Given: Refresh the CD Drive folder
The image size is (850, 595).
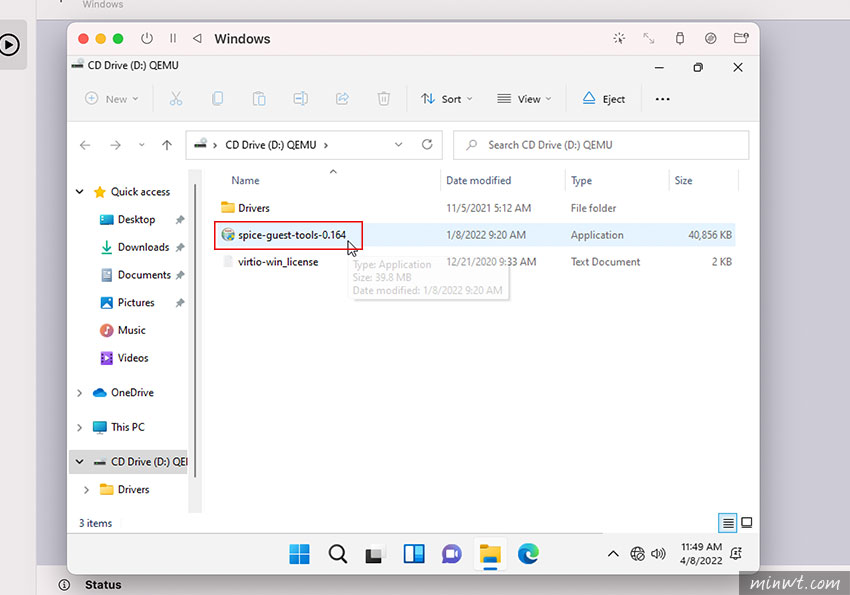Looking at the screenshot, I should click(x=427, y=145).
